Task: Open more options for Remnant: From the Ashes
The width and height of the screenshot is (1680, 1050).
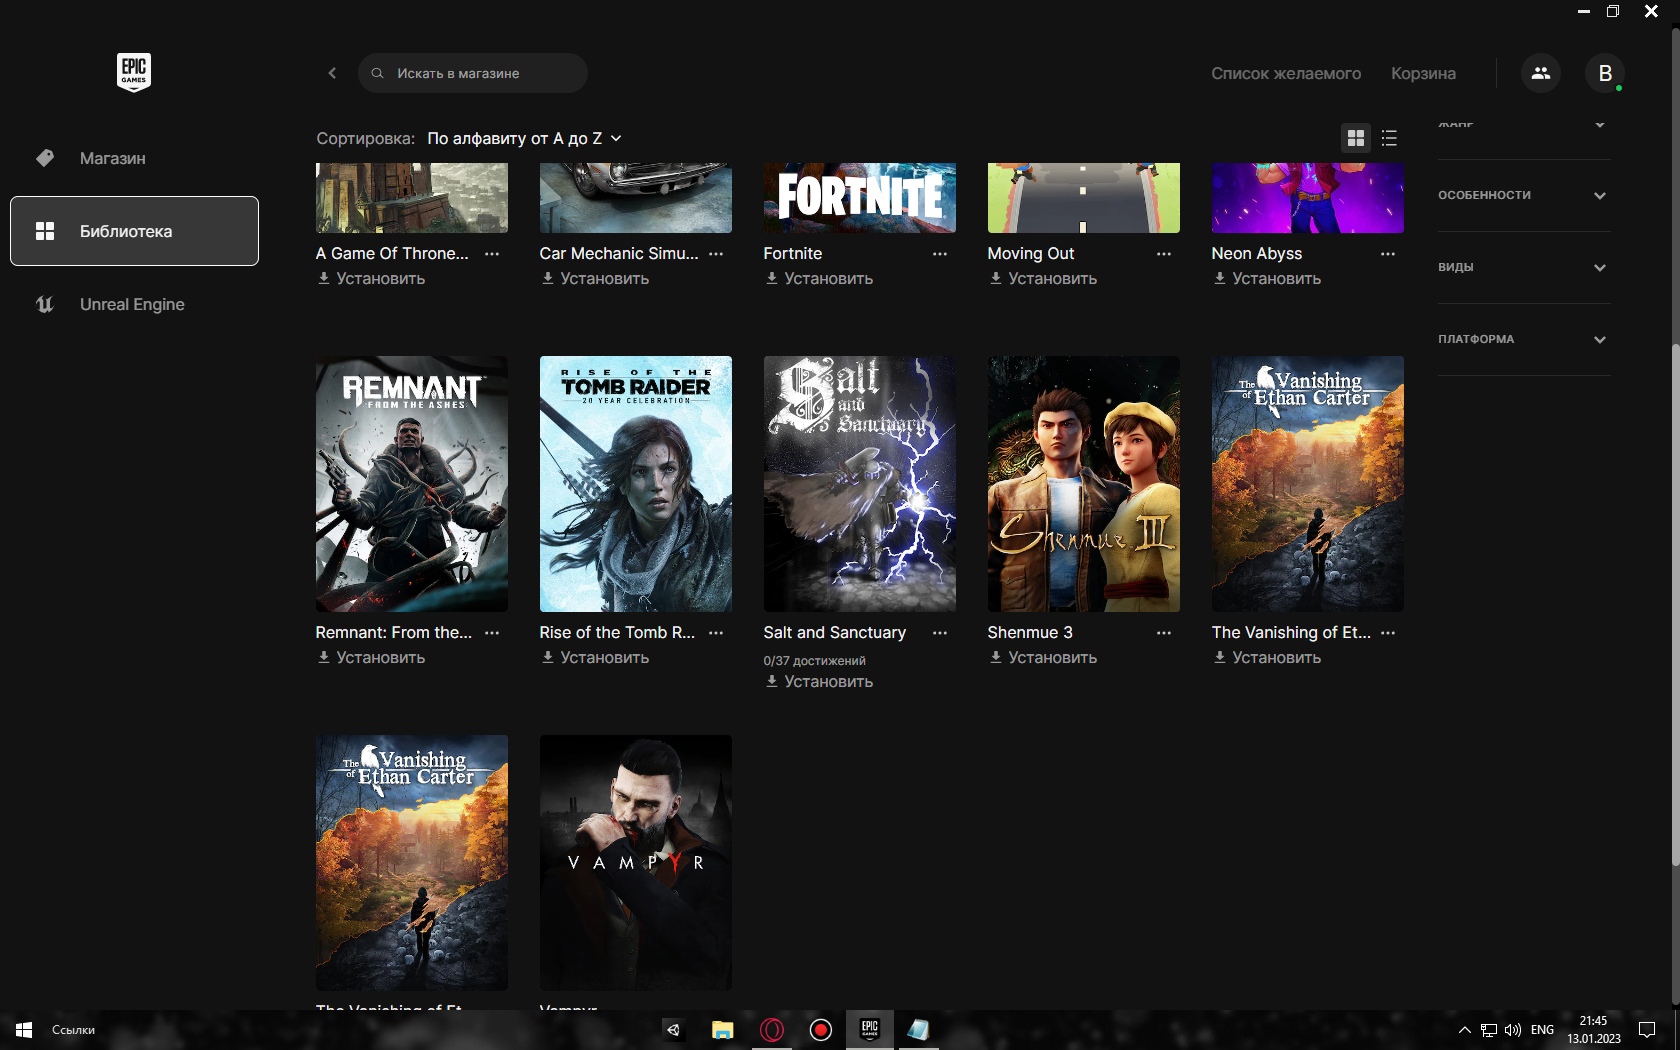Action: pyautogui.click(x=492, y=633)
